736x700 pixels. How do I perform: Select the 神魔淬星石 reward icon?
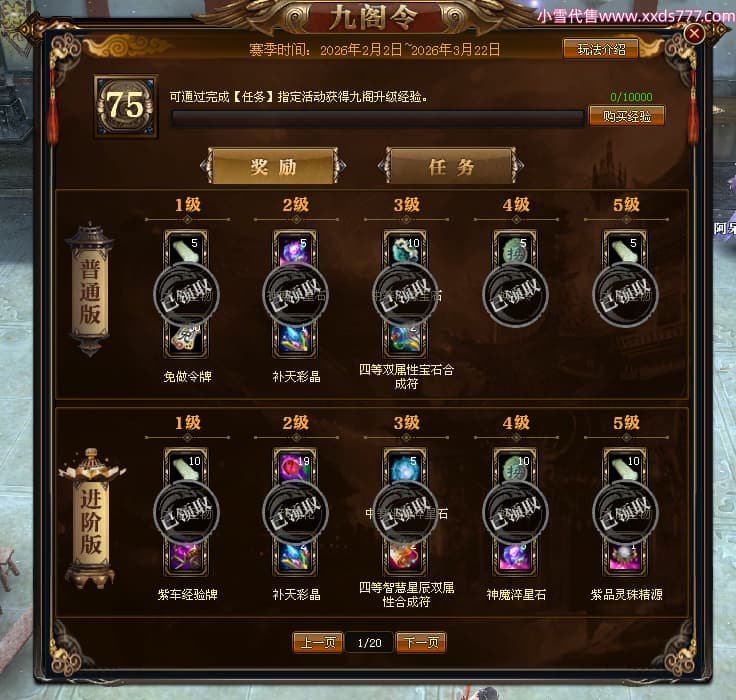click(515, 558)
